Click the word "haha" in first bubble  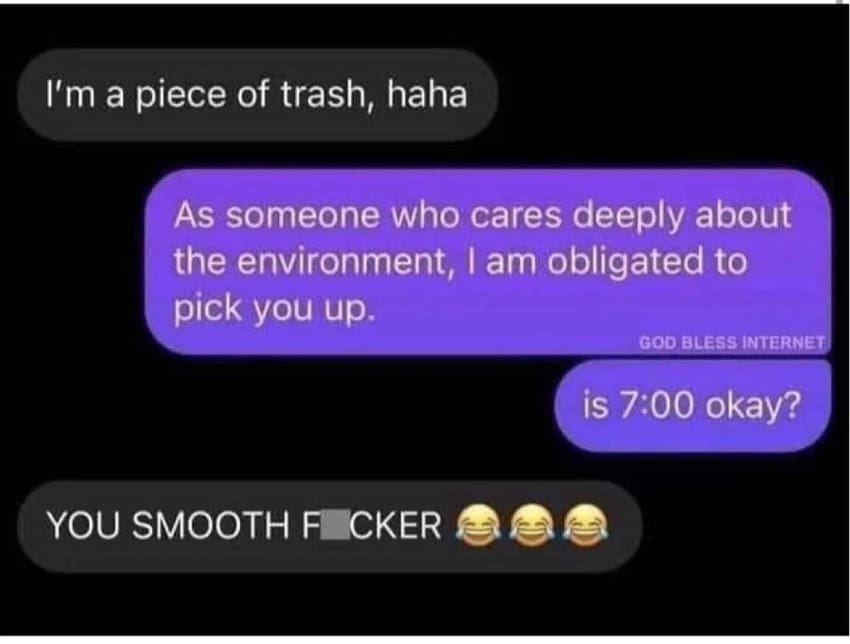(x=426, y=94)
